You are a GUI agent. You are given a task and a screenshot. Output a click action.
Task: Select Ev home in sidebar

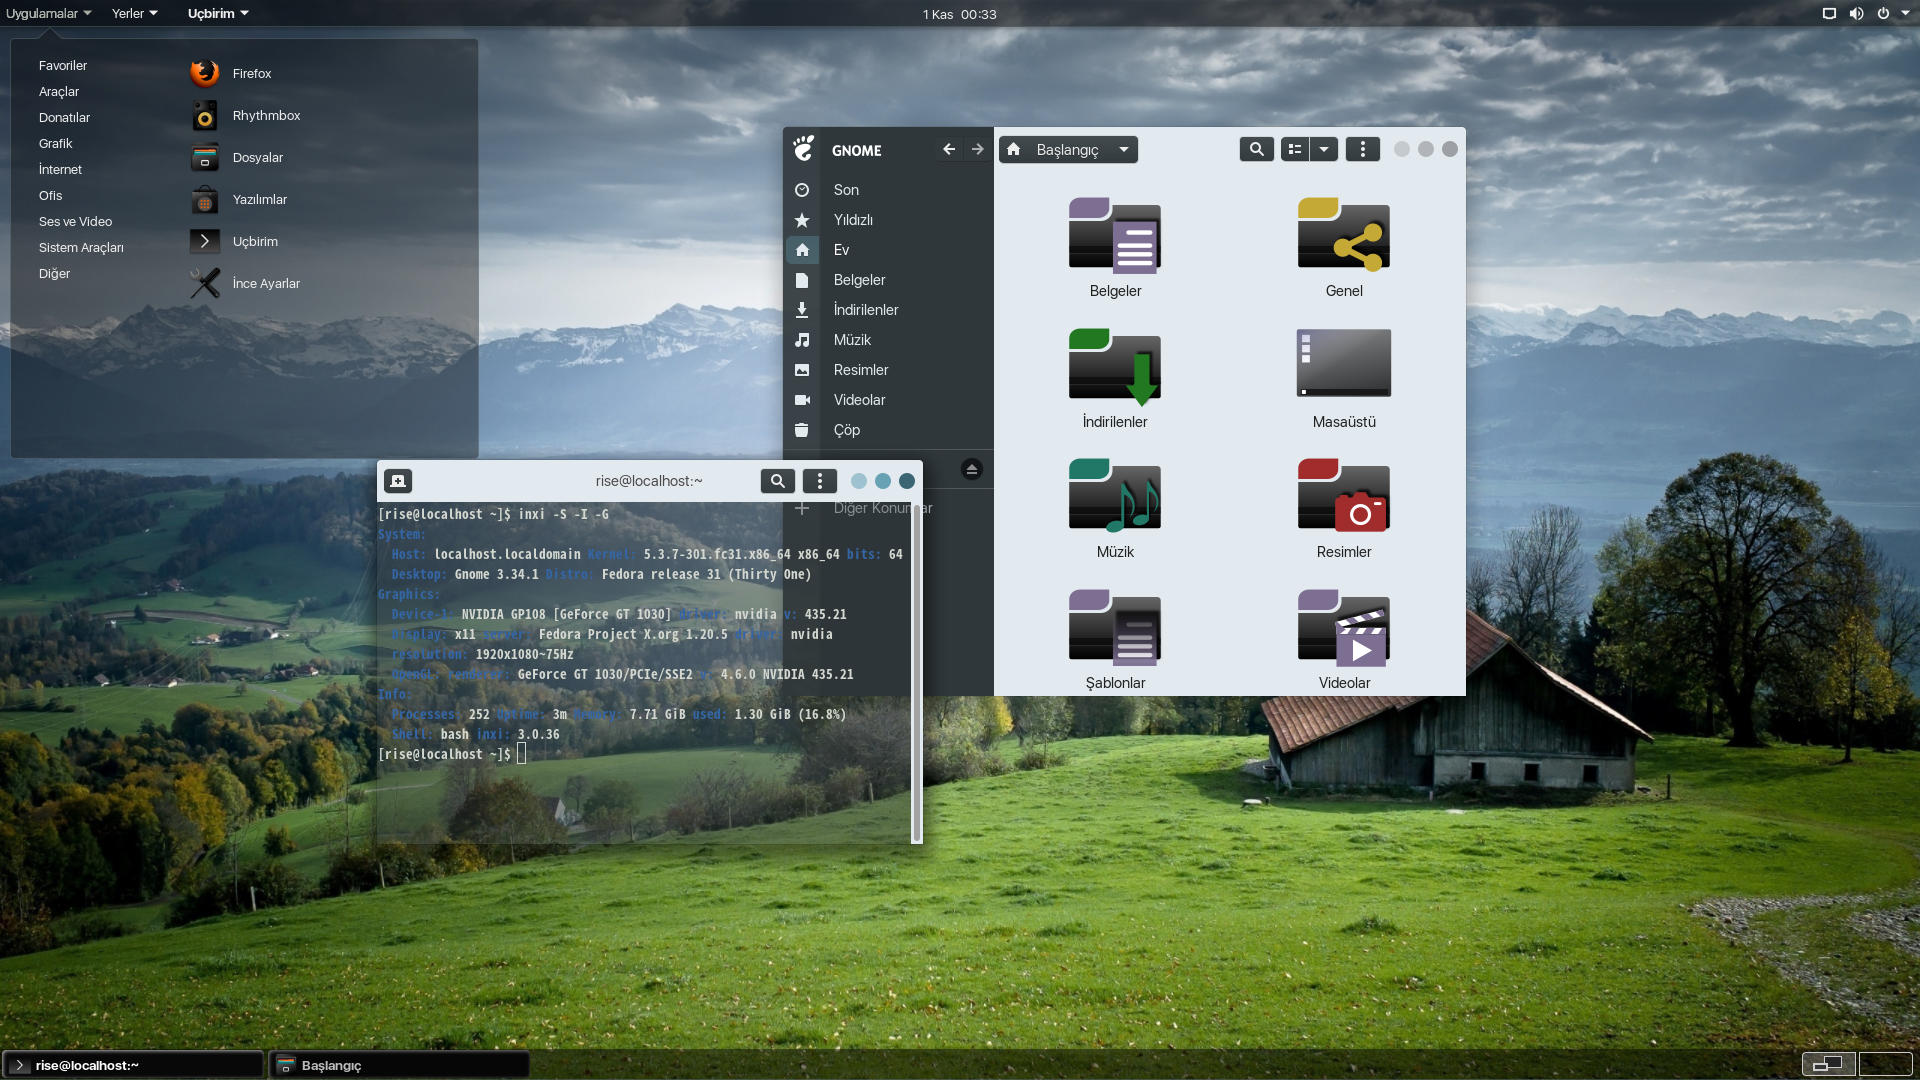pos(888,250)
